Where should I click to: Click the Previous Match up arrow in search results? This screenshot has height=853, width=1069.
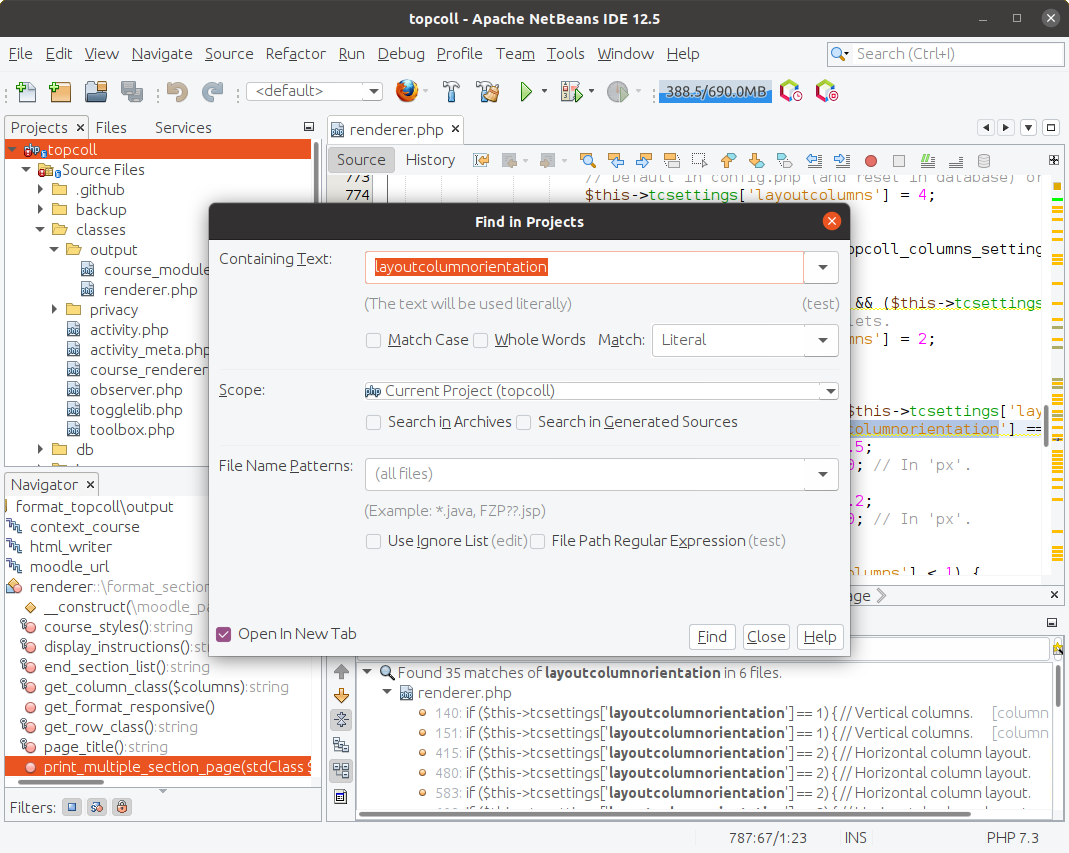(x=342, y=672)
